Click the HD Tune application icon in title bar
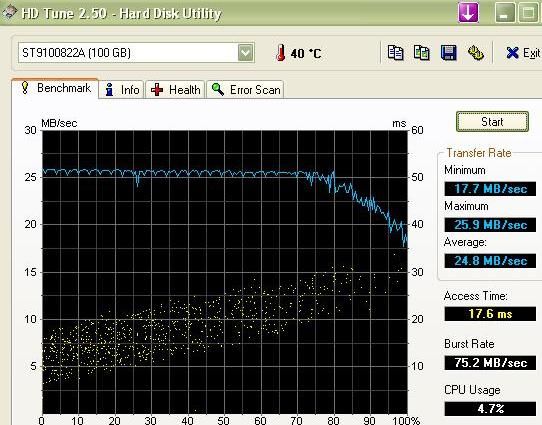The width and height of the screenshot is (542, 425). pos(9,12)
